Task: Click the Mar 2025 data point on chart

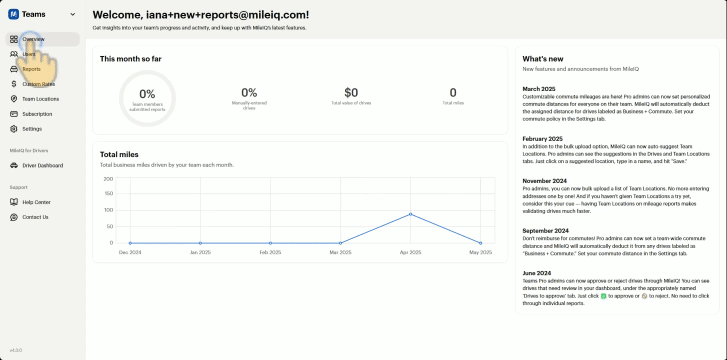Action: point(340,243)
